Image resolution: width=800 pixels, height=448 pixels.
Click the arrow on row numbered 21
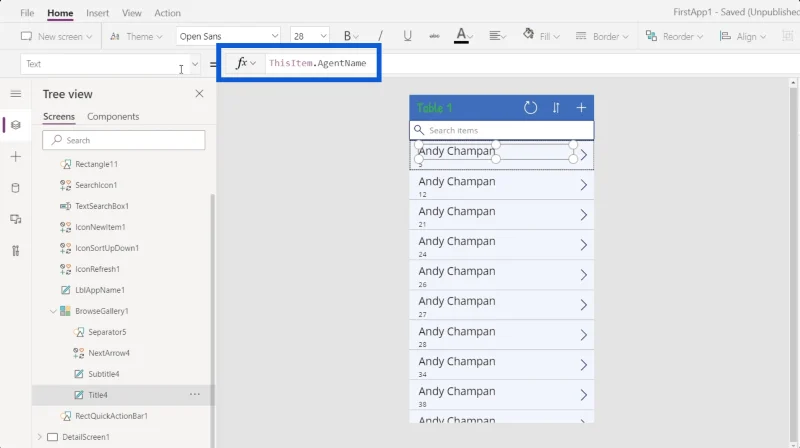click(x=584, y=215)
